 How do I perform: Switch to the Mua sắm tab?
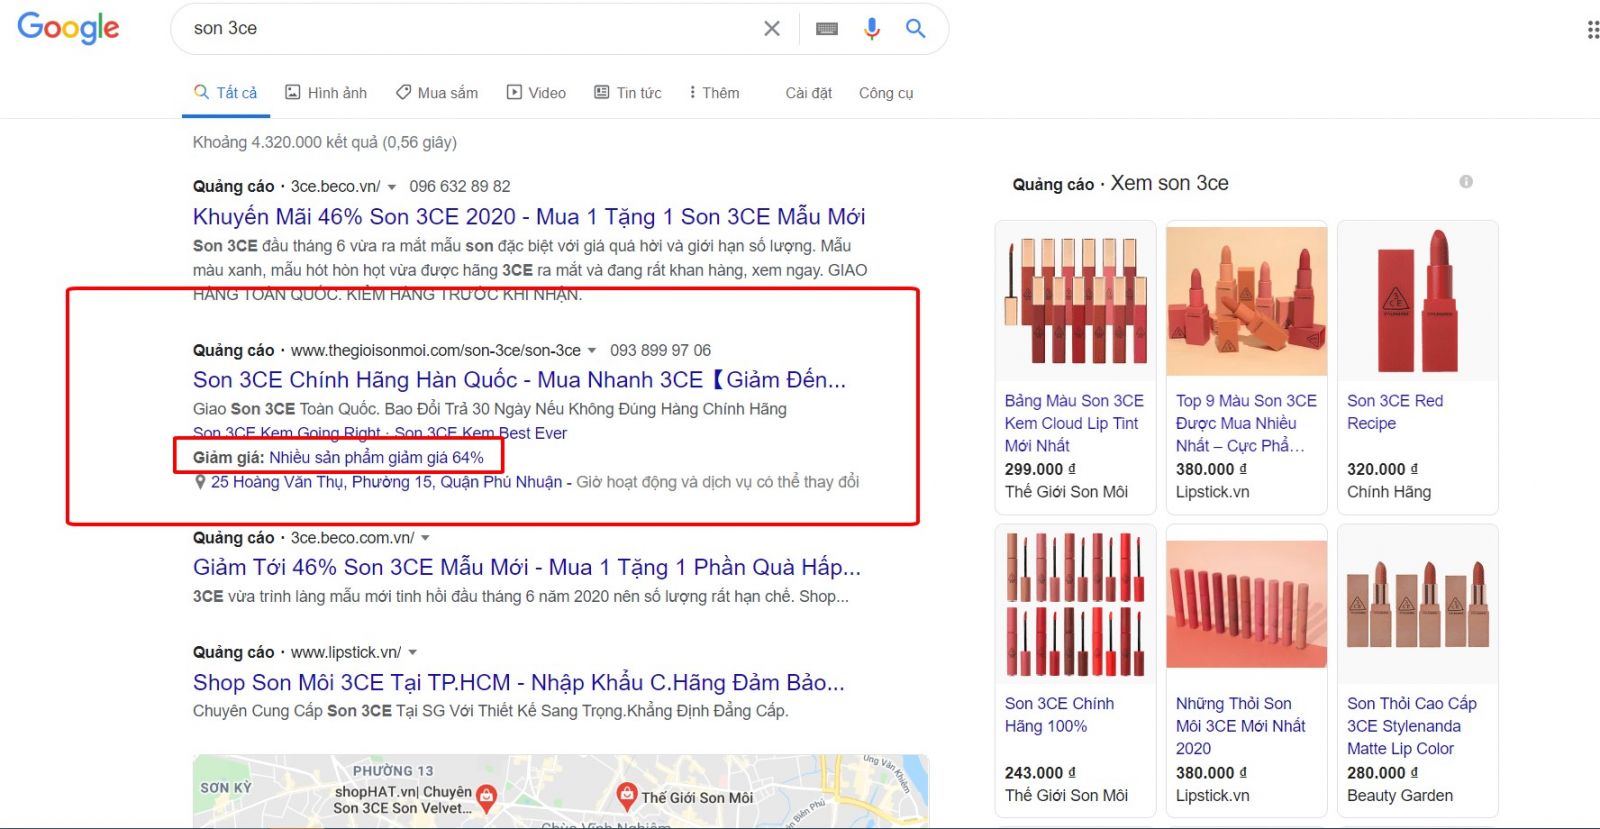(437, 93)
